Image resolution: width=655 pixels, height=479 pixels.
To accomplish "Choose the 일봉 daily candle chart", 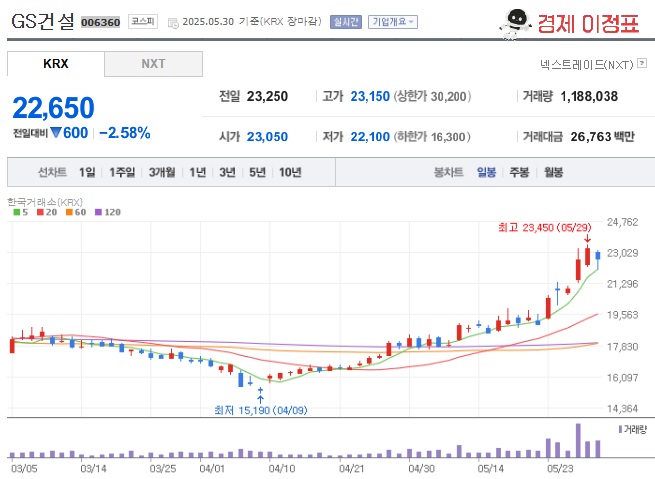I will tap(486, 172).
